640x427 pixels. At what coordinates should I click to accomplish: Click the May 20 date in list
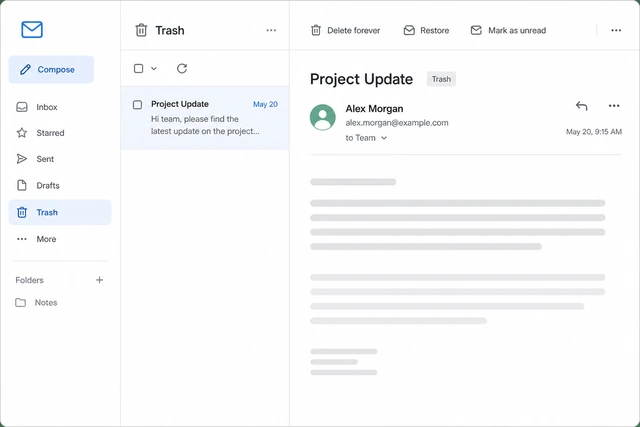coord(265,104)
